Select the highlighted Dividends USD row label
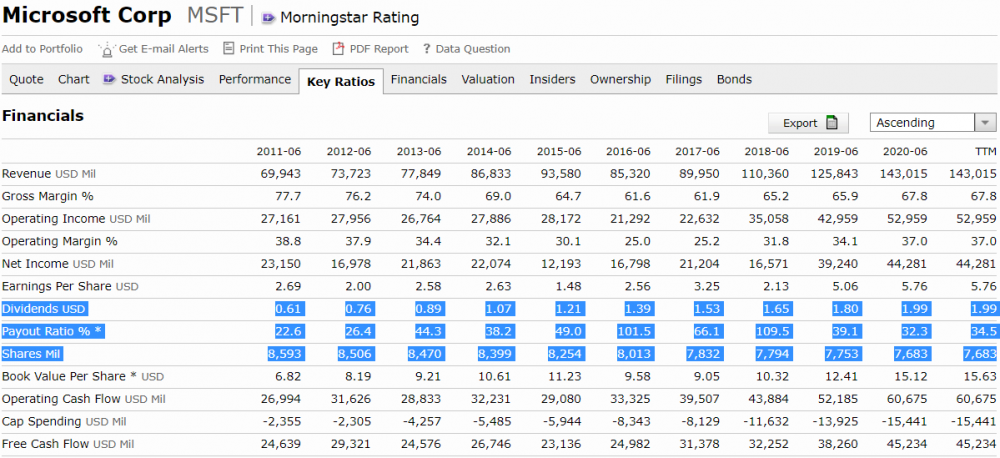1000x458 pixels. click(x=44, y=309)
